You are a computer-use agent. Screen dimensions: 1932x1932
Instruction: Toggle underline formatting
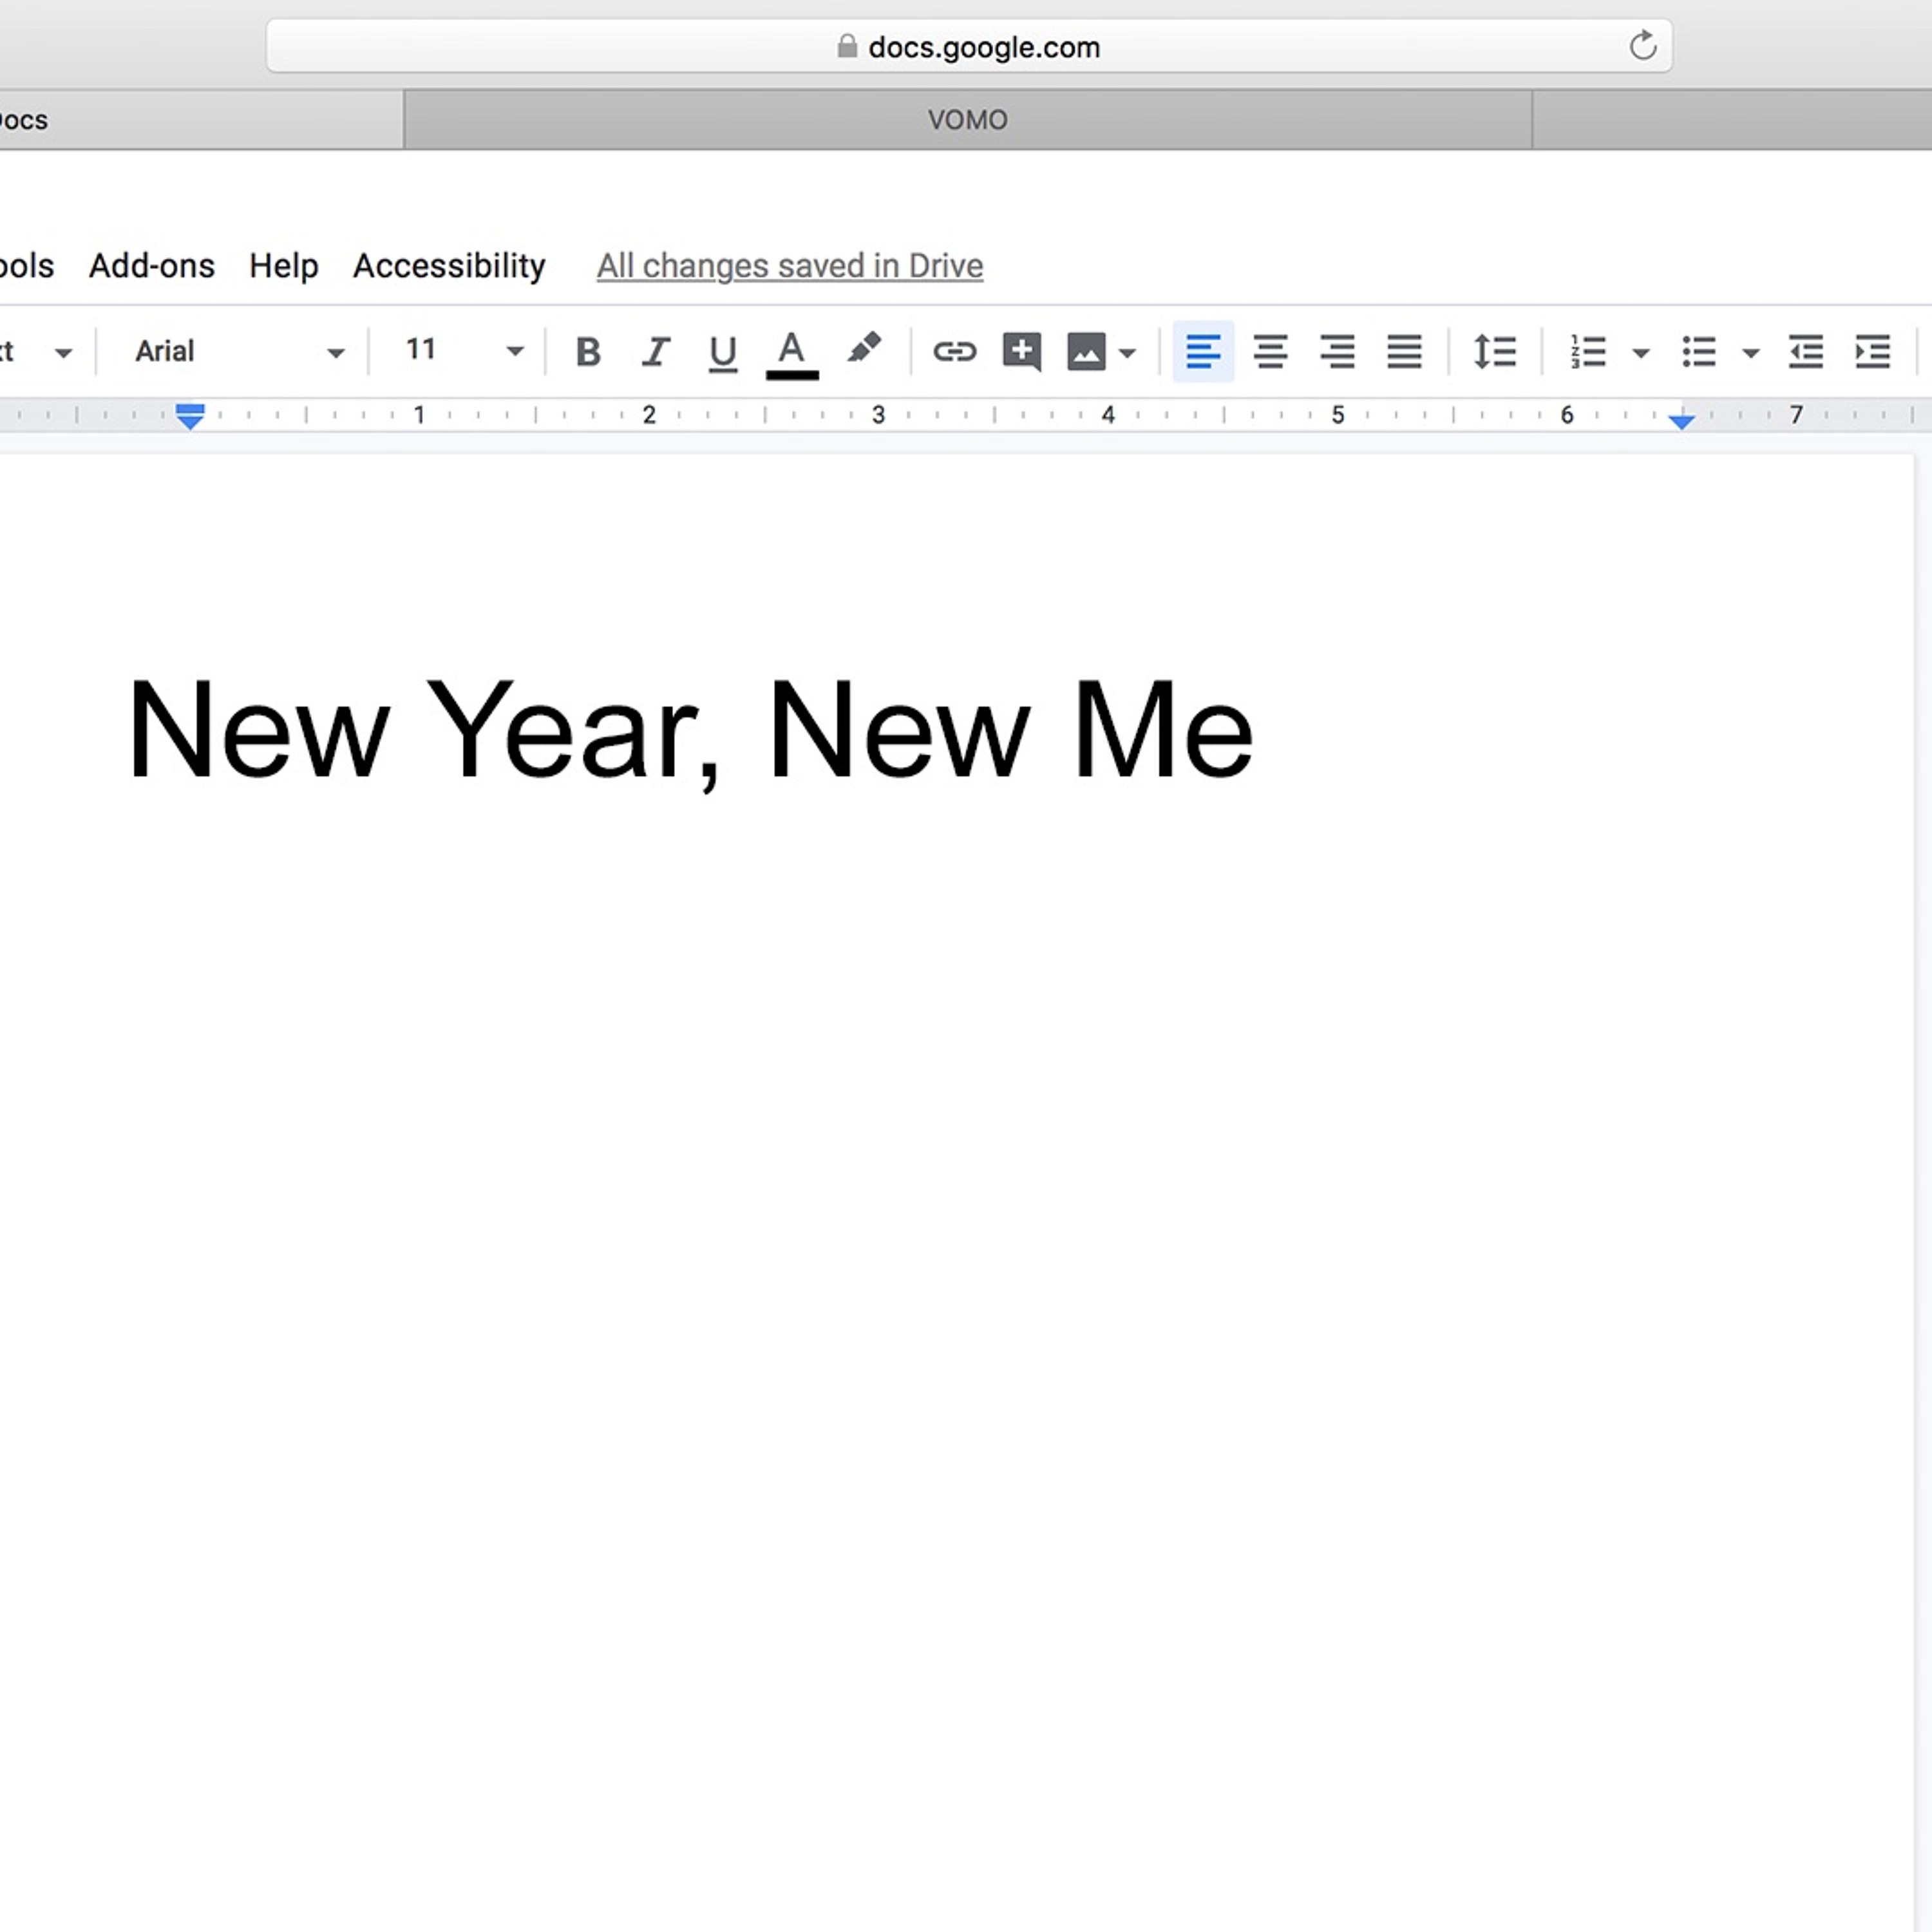722,351
